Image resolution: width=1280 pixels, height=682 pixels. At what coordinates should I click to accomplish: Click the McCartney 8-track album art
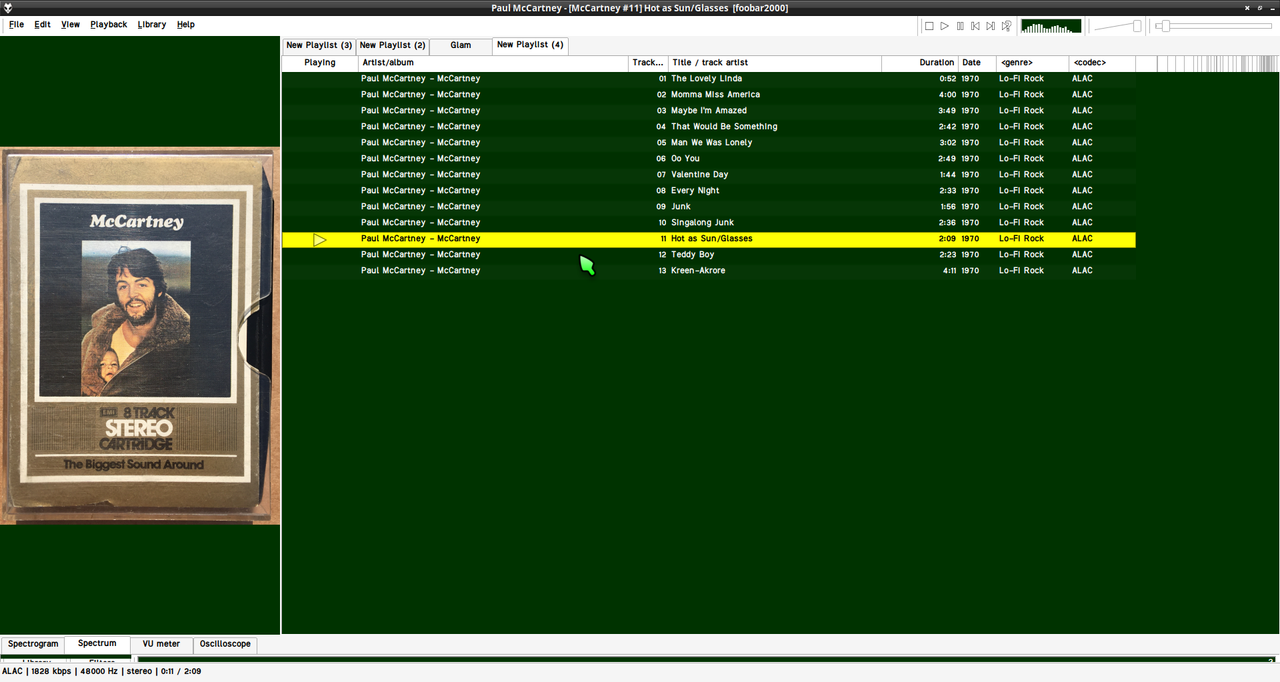tap(140, 336)
